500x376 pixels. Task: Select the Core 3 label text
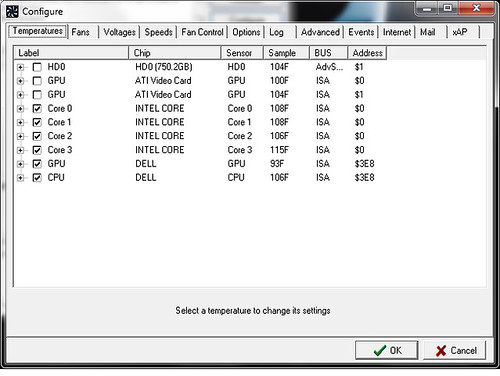click(60, 150)
